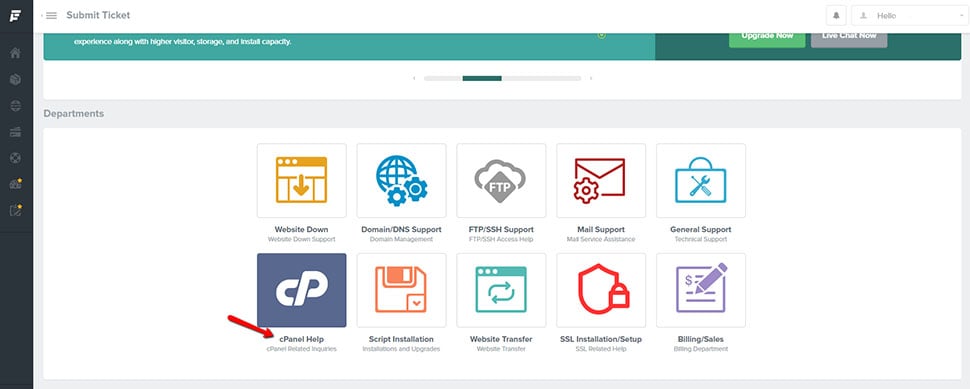Show the next banner slide arrow
Image resolution: width=970 pixels, height=389 pixels.
pos(591,79)
